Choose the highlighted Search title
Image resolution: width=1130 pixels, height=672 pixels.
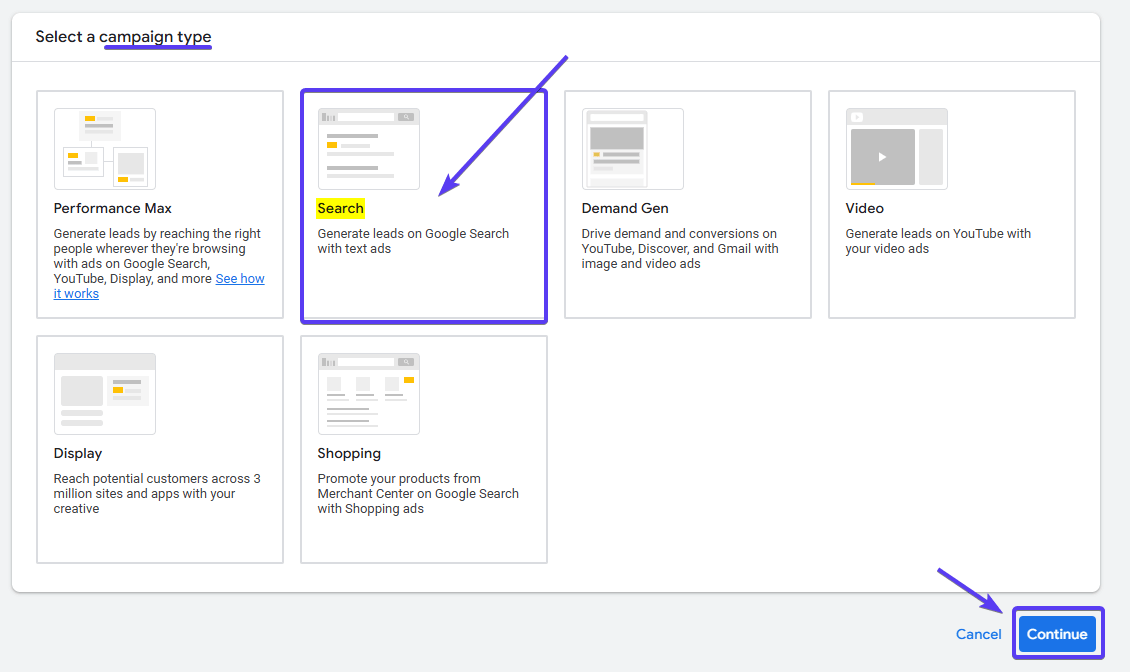pos(340,208)
